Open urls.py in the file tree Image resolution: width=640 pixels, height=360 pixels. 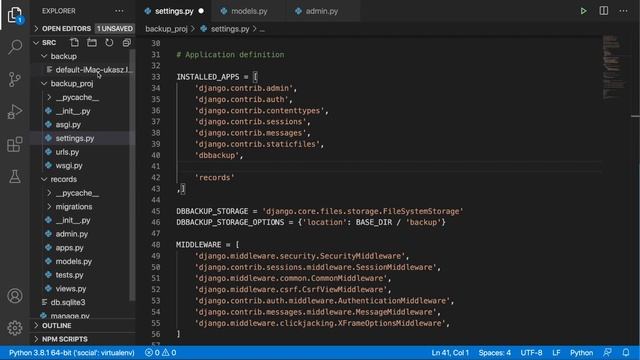[x=67, y=152]
